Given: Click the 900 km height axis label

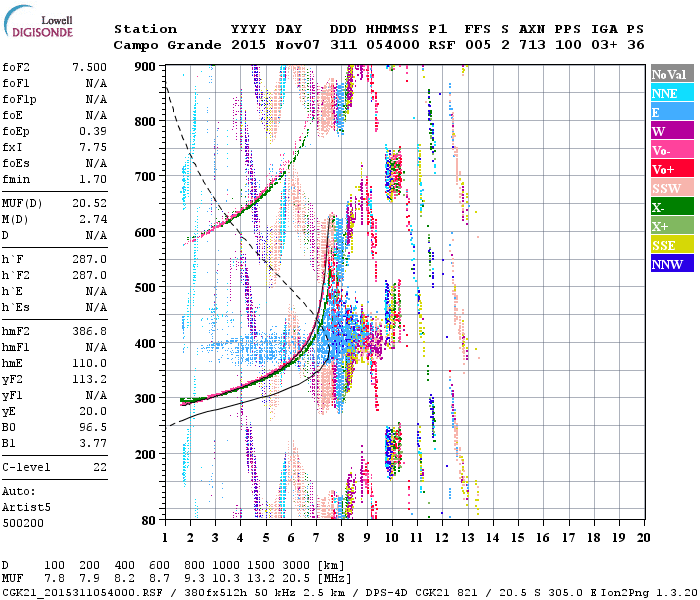Looking at the screenshot, I should (145, 67).
